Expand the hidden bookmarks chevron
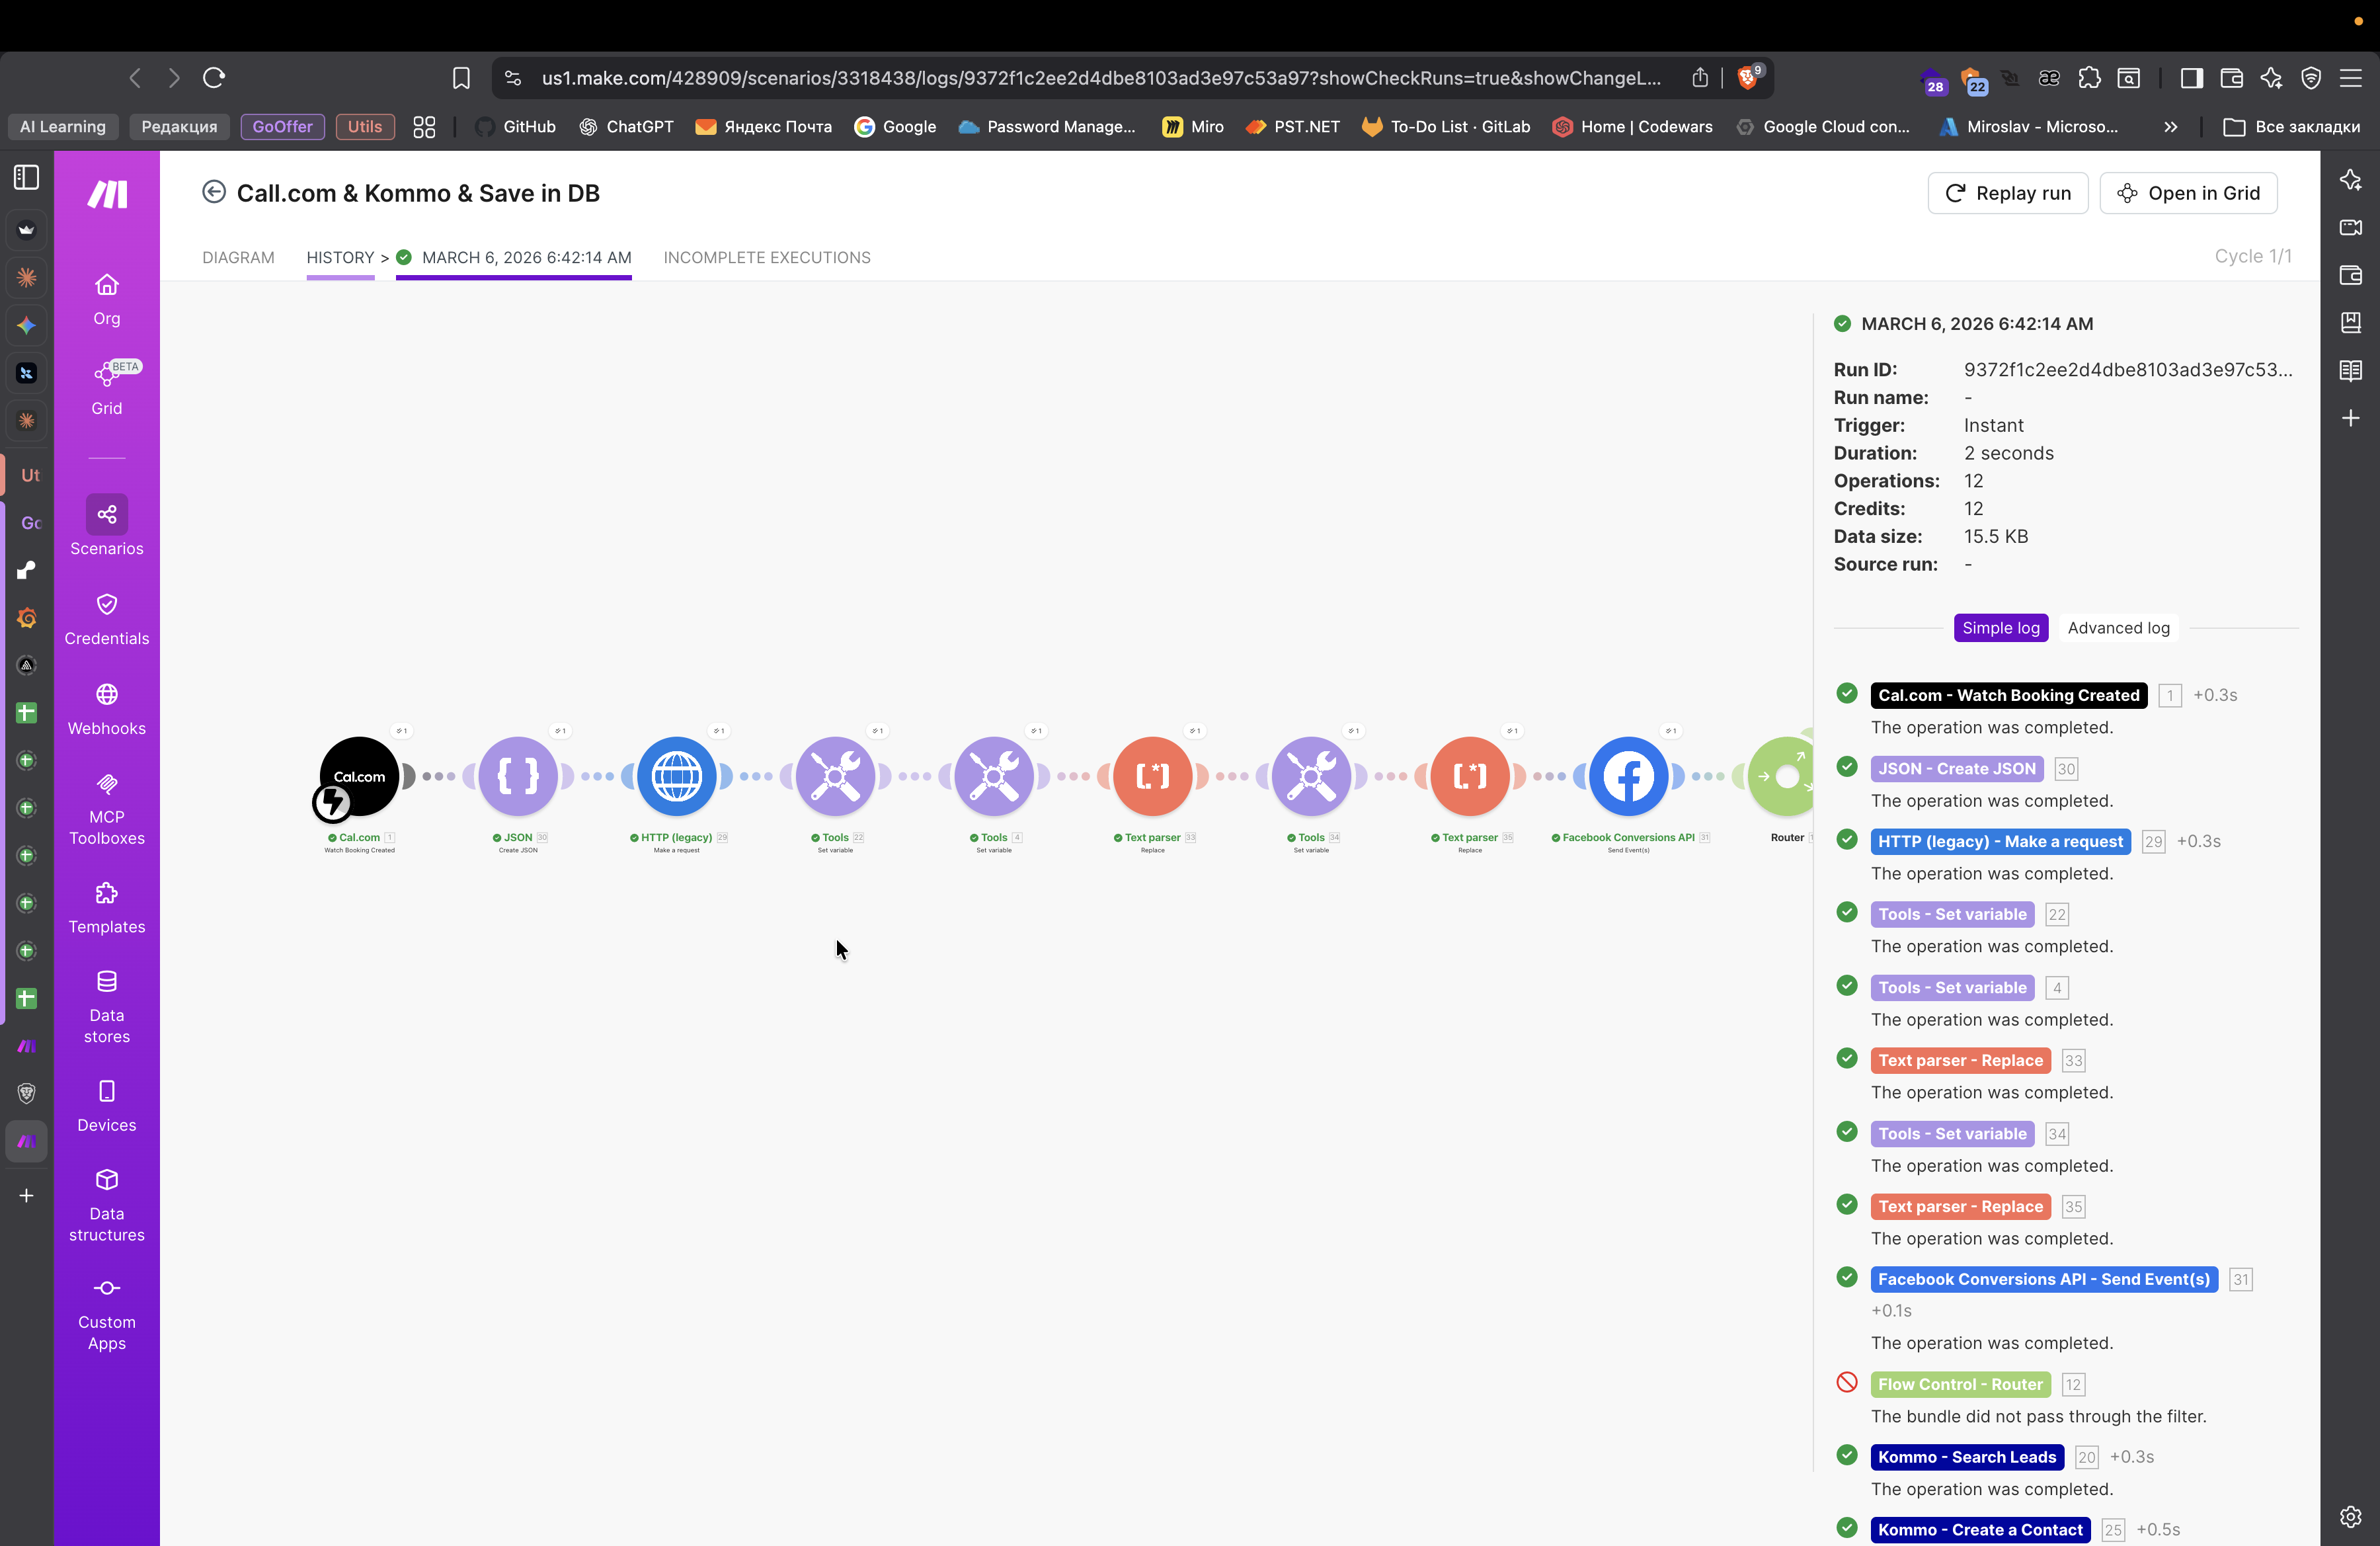 point(2170,127)
